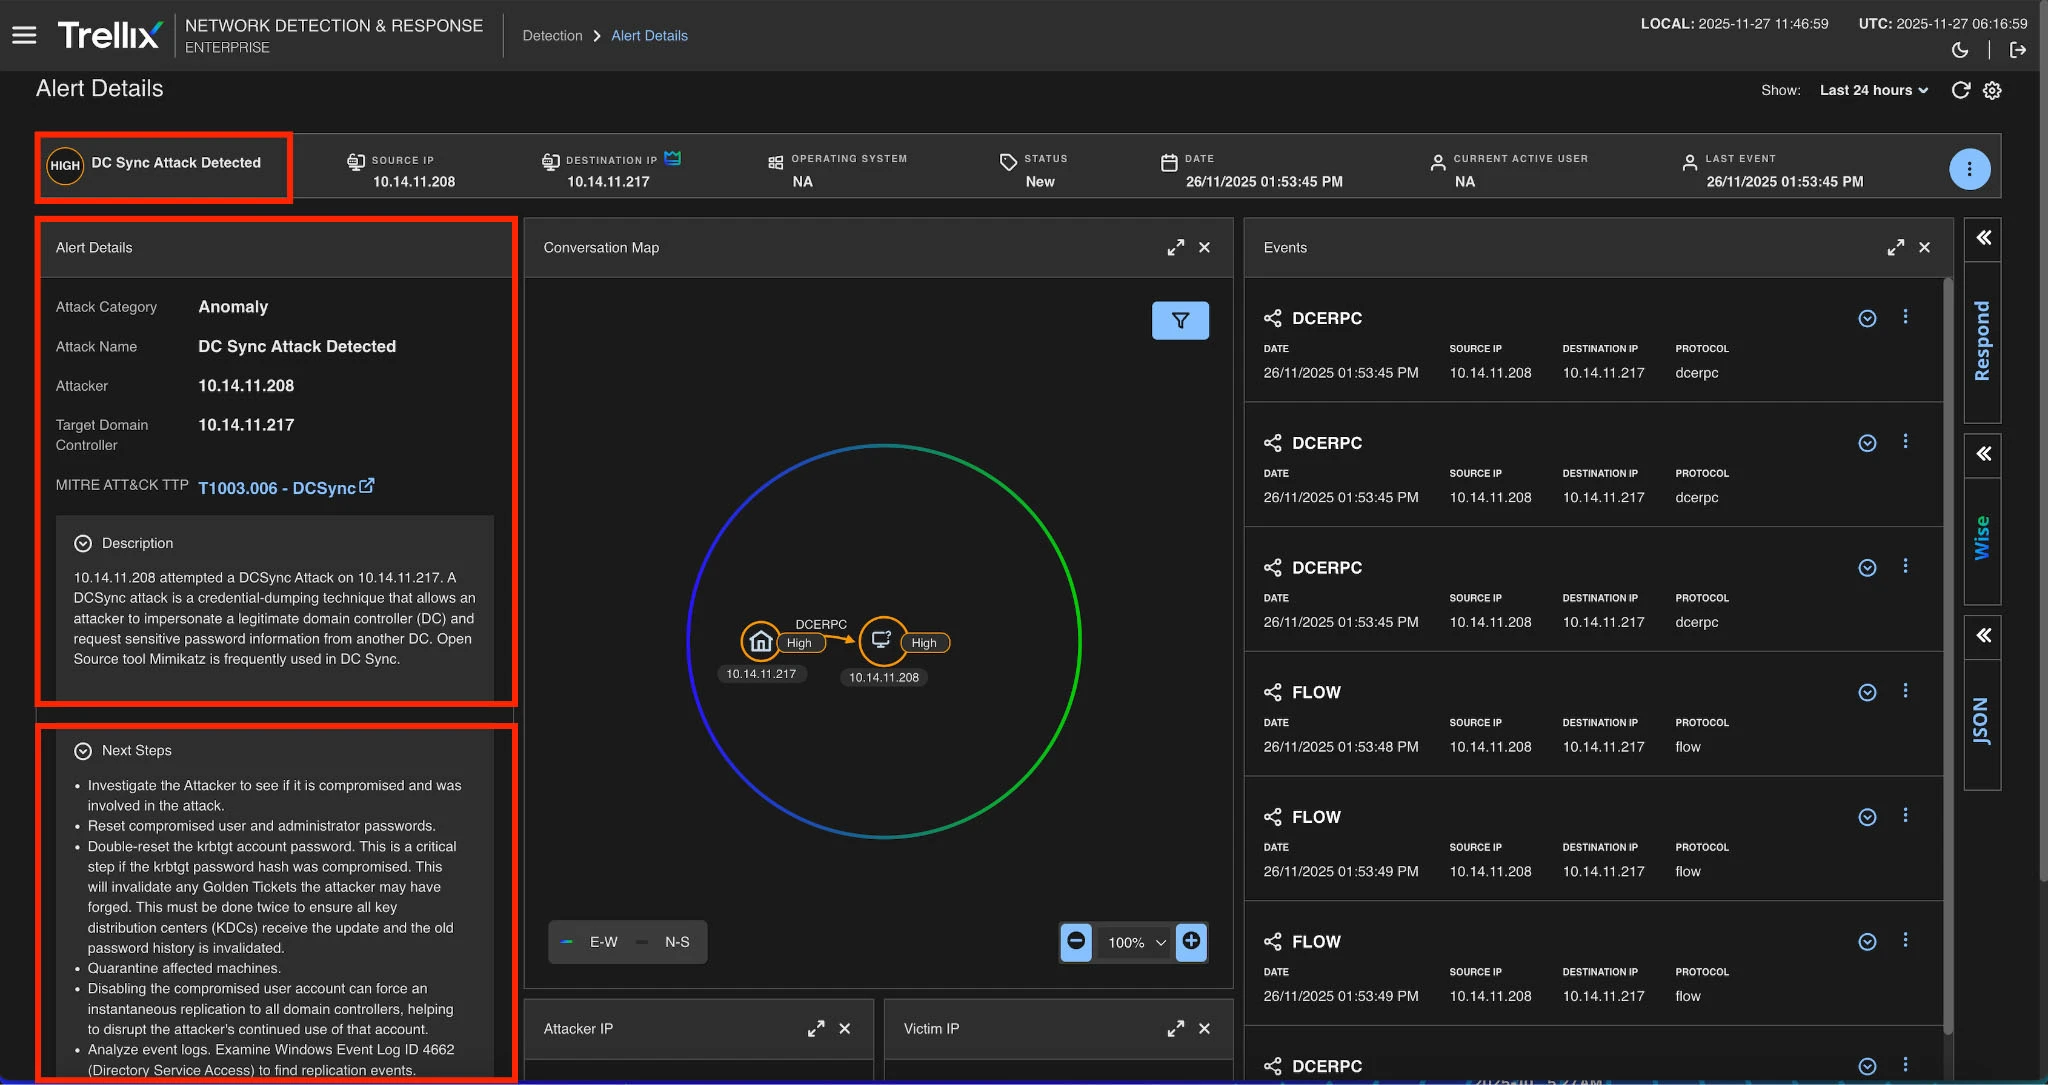Open the 100% zoom level dropdown
2048x1085 pixels.
(1134, 942)
